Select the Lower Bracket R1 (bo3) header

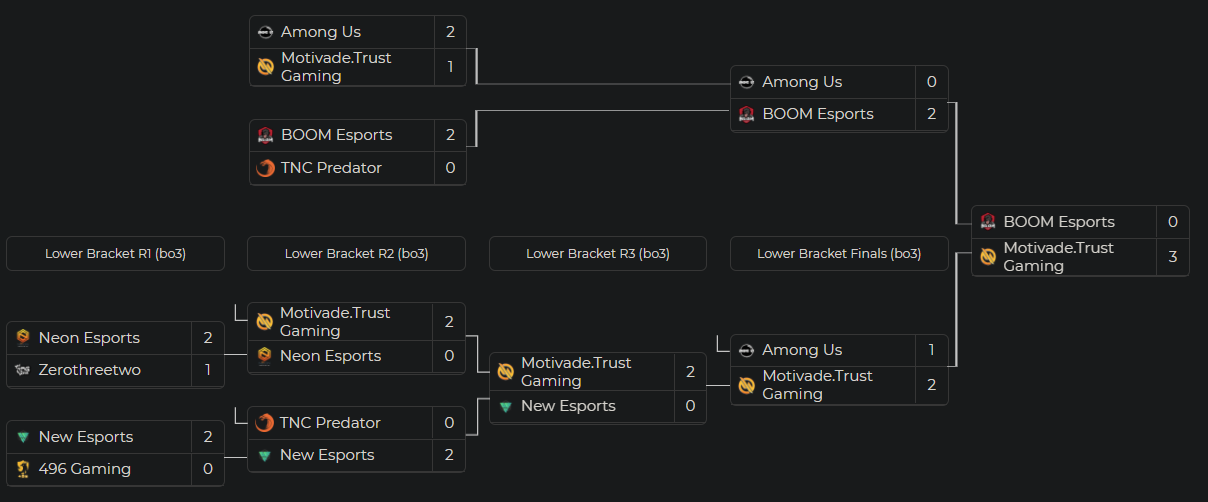click(x=115, y=254)
